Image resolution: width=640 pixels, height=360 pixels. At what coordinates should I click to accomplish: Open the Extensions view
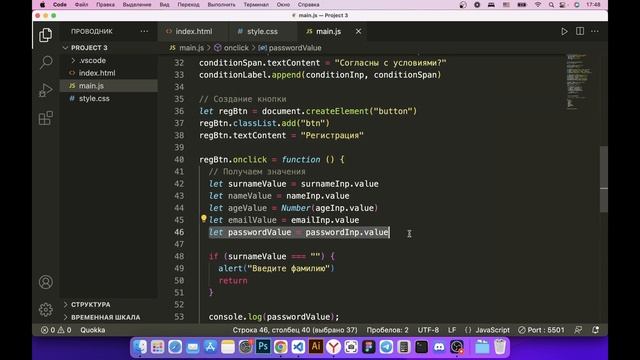[46, 118]
